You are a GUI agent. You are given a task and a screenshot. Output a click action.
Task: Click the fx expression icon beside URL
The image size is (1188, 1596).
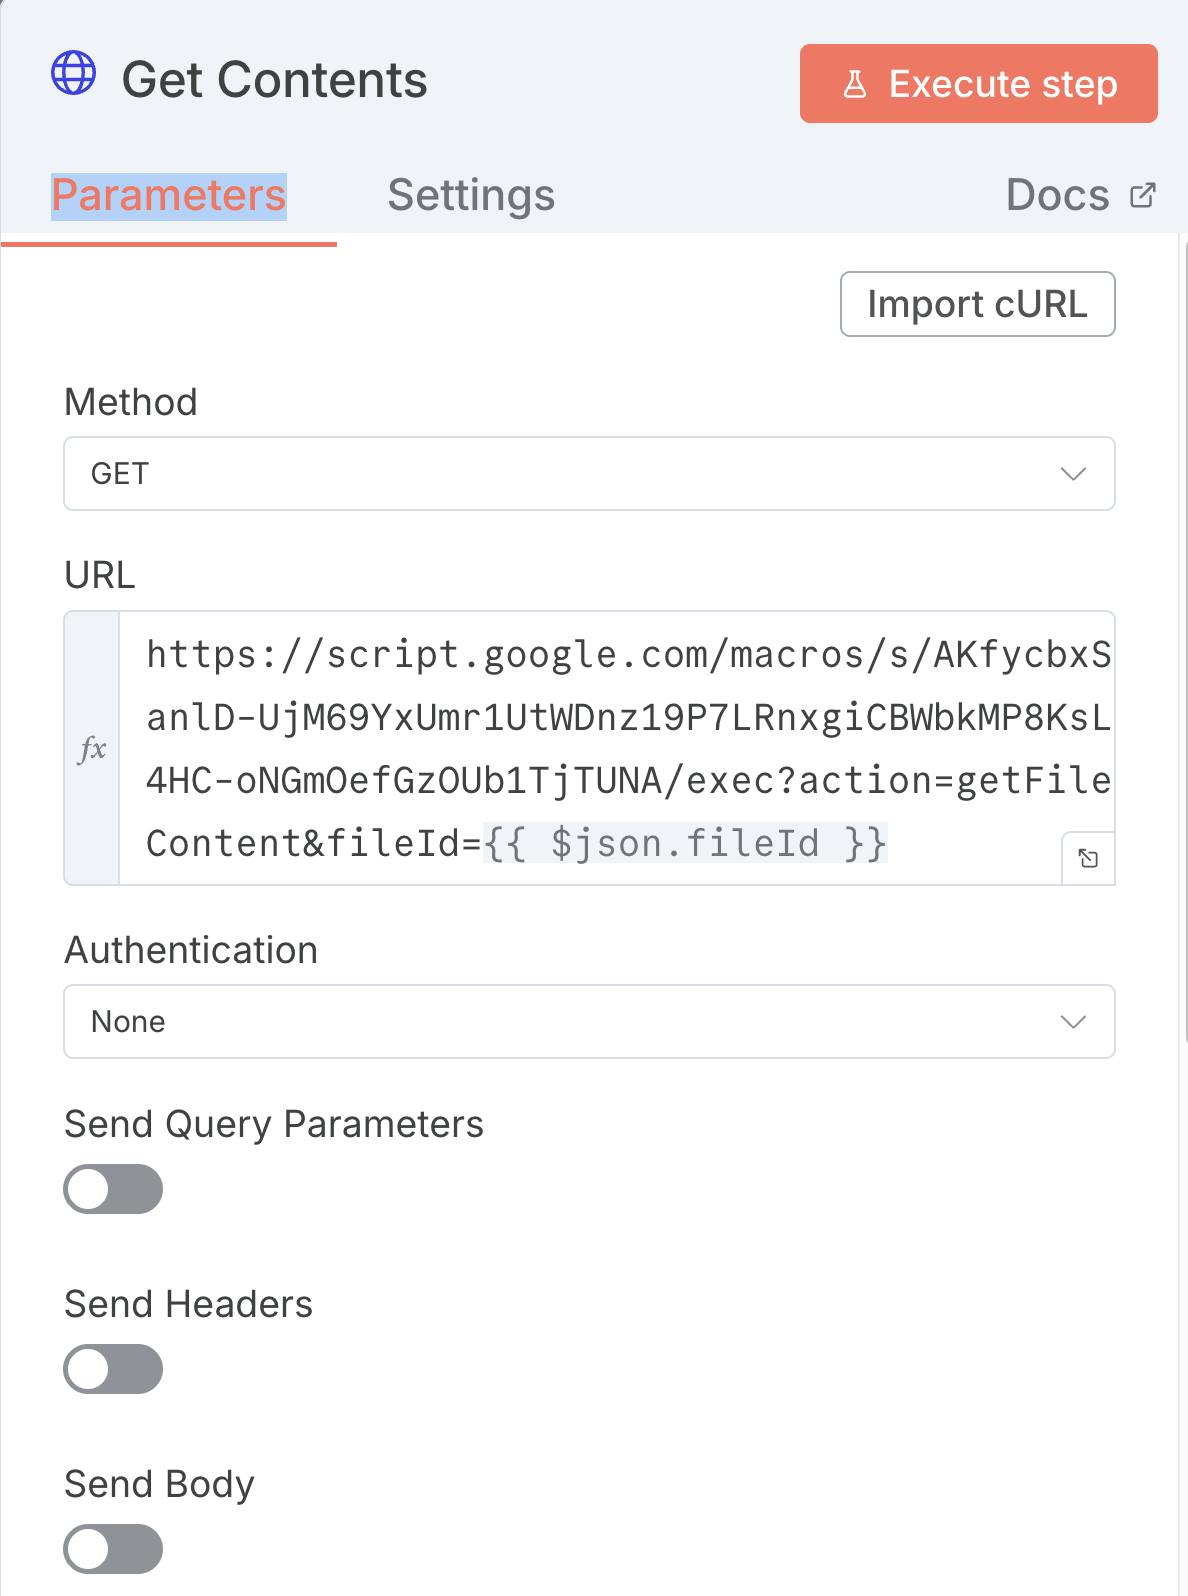(92, 748)
